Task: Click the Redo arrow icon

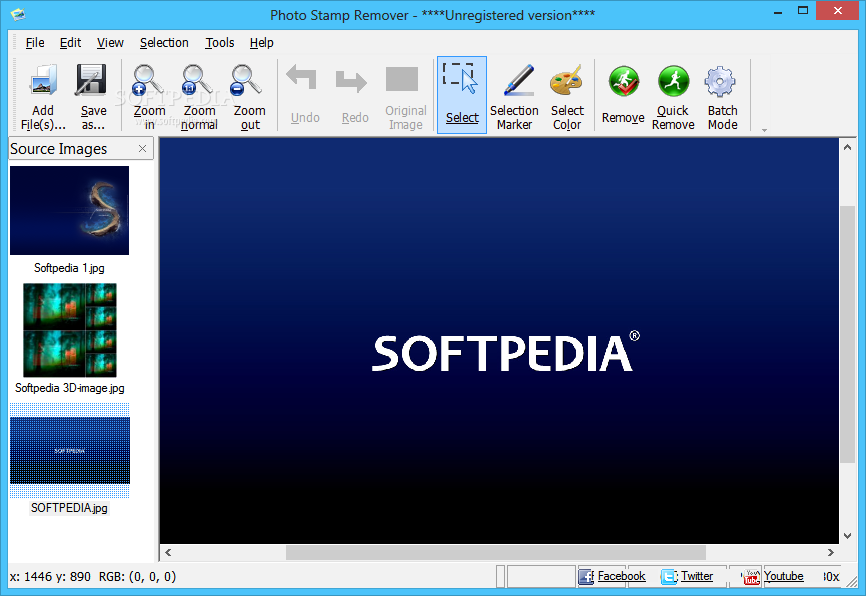Action: pos(351,81)
